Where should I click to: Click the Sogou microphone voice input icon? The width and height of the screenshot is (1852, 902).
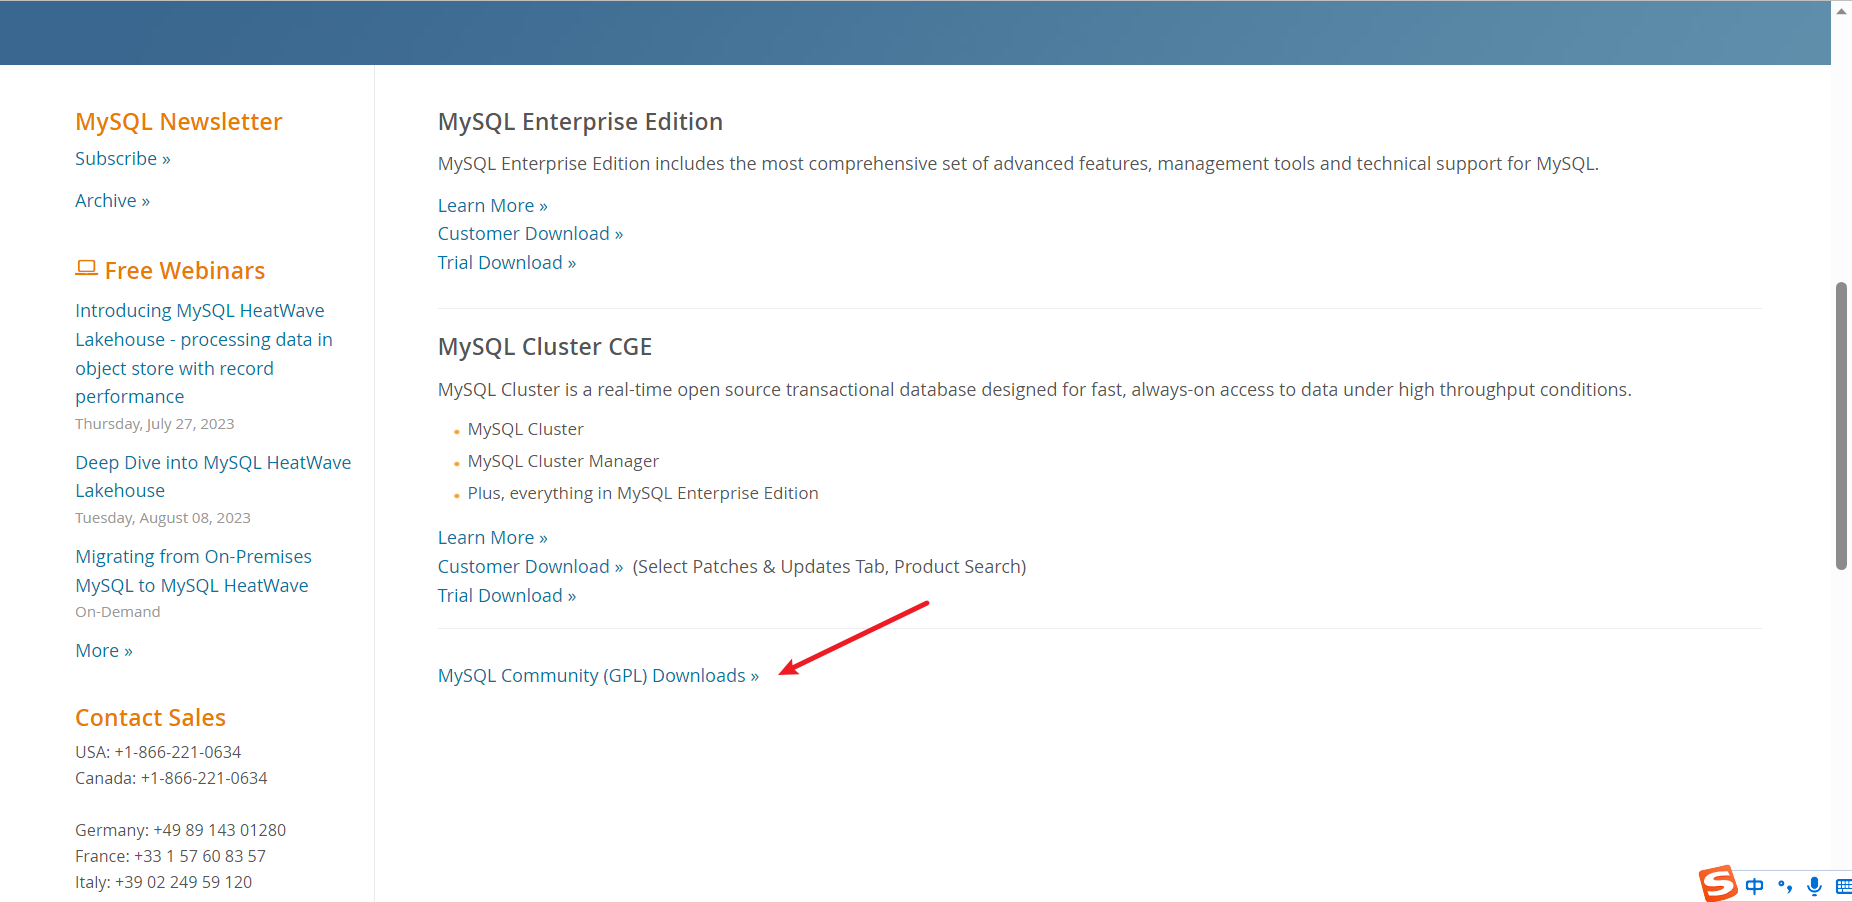click(1814, 886)
